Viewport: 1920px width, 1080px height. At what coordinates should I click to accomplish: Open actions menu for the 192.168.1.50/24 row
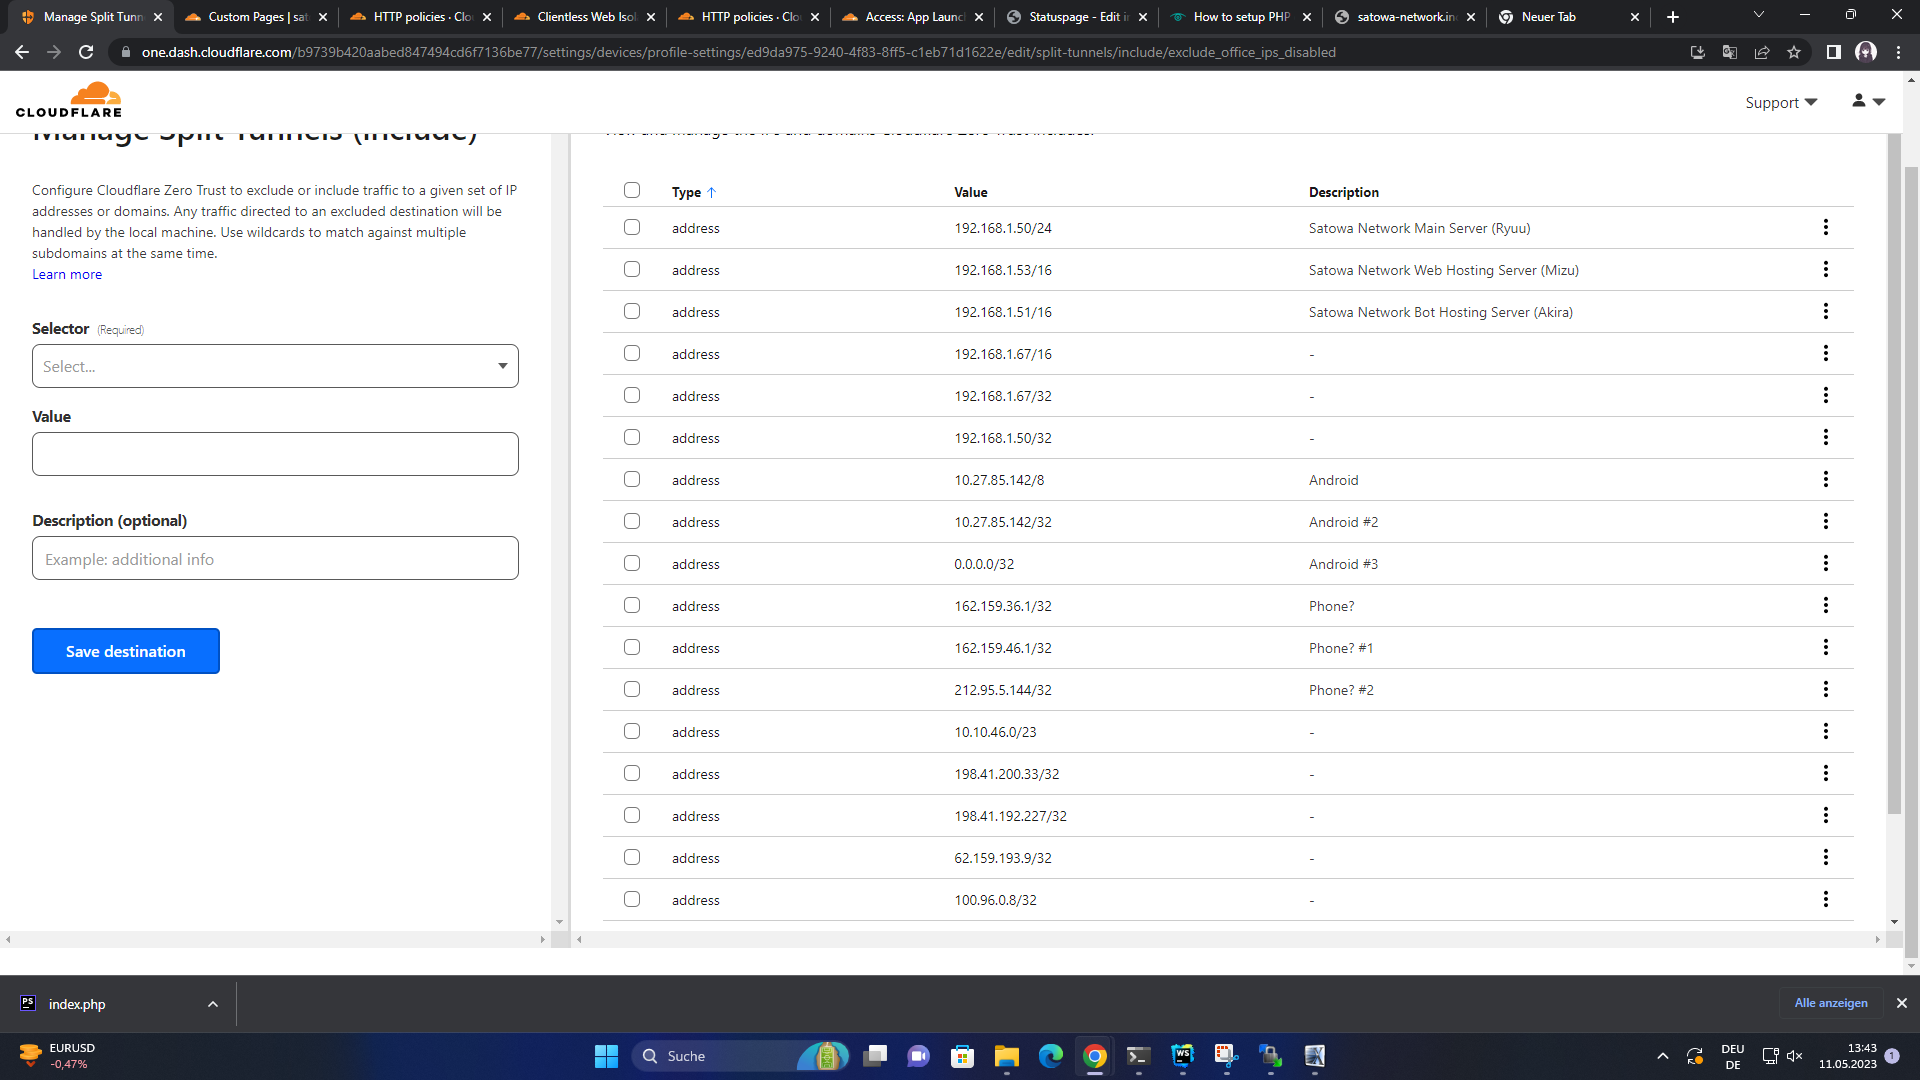1825,228
